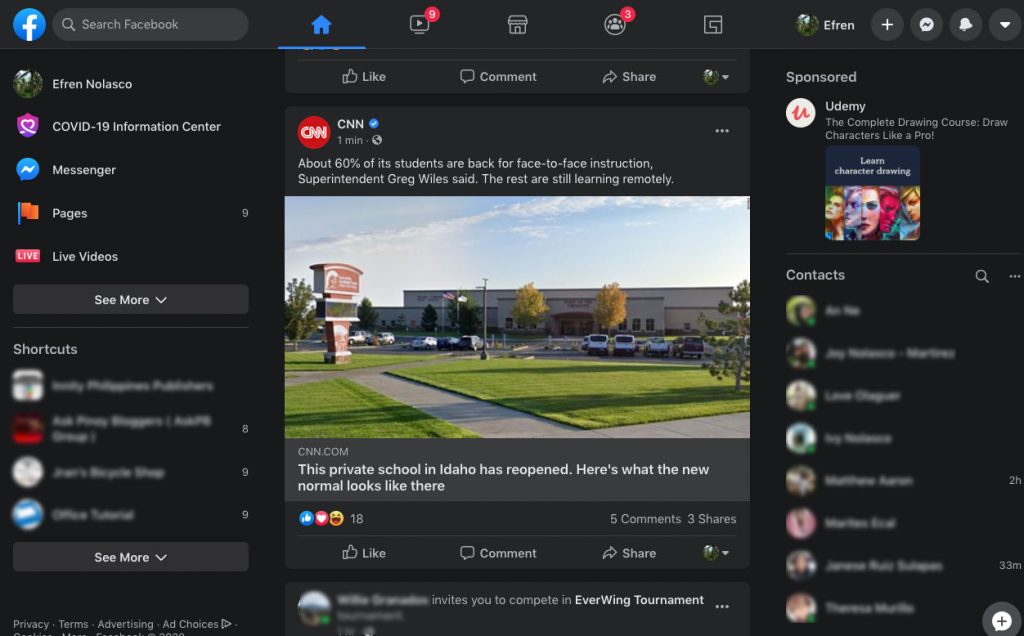
Task: Open the Terms footer link
Action: [73, 624]
